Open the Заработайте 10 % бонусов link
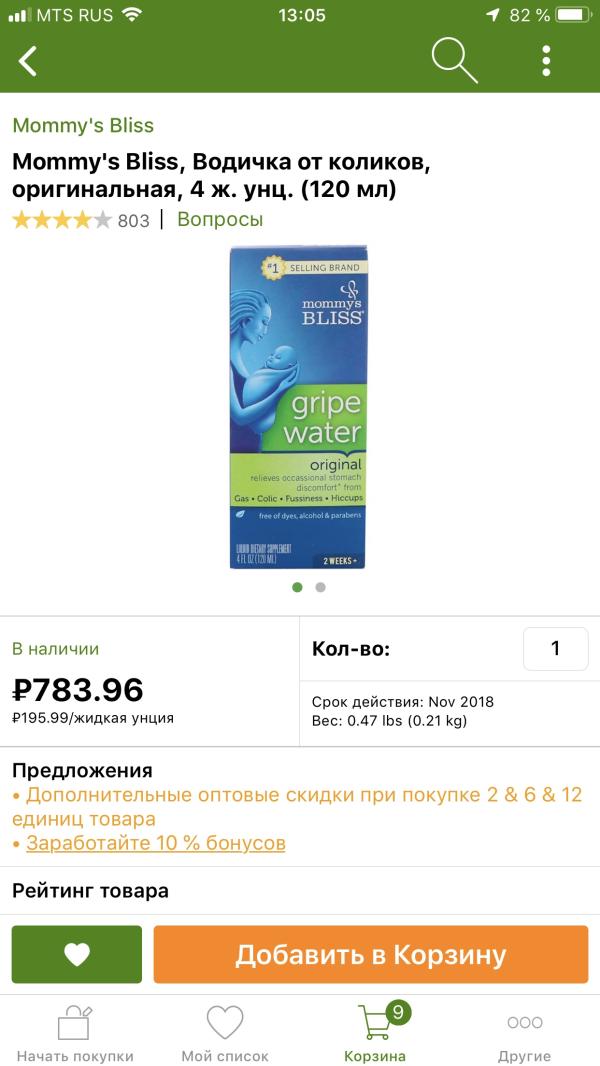This screenshot has height=1066, width=600. point(156,843)
